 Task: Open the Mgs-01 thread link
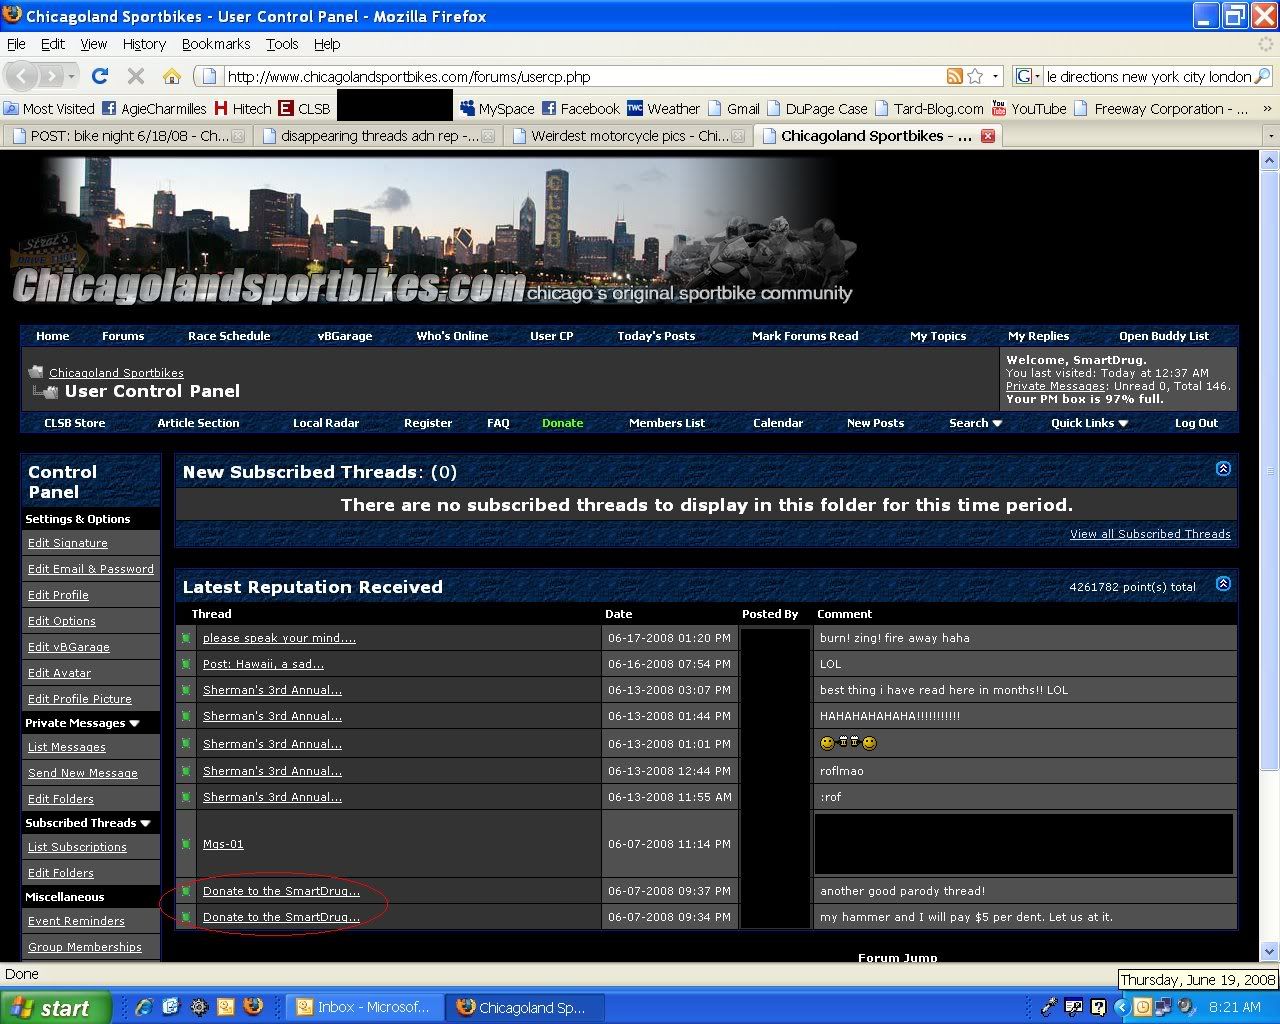point(223,844)
